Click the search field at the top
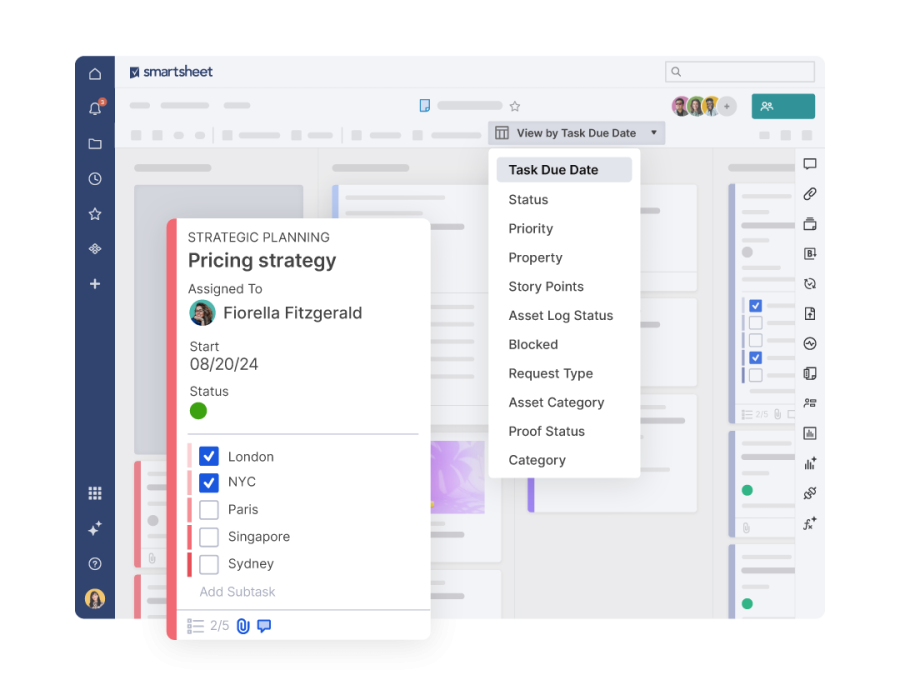Image resolution: width=900 pixels, height=675 pixels. pos(740,71)
